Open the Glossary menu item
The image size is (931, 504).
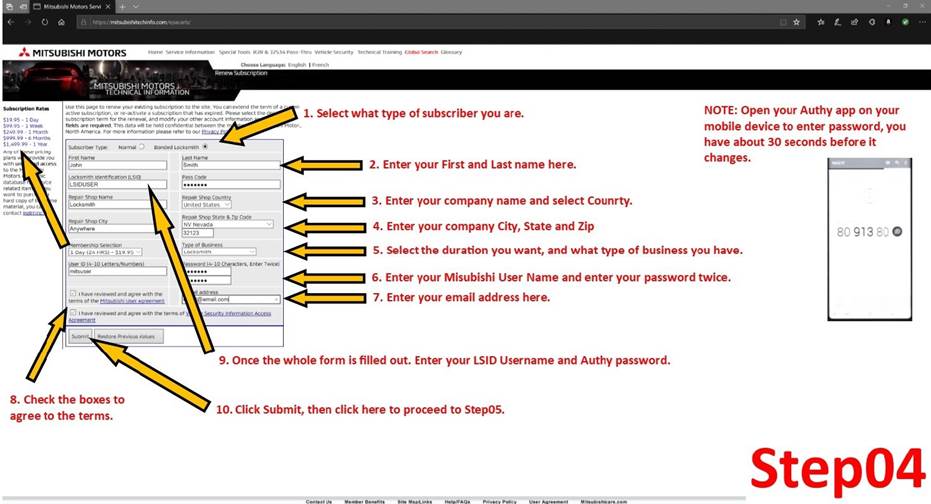[451, 52]
